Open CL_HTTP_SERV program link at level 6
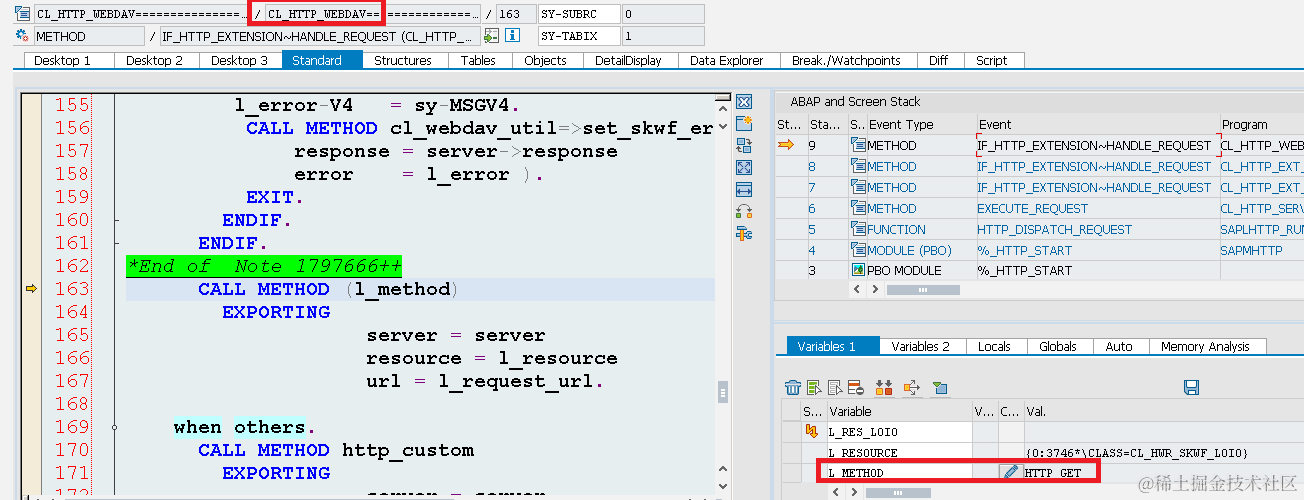Viewport: 1304px width, 500px height. [x=1262, y=208]
